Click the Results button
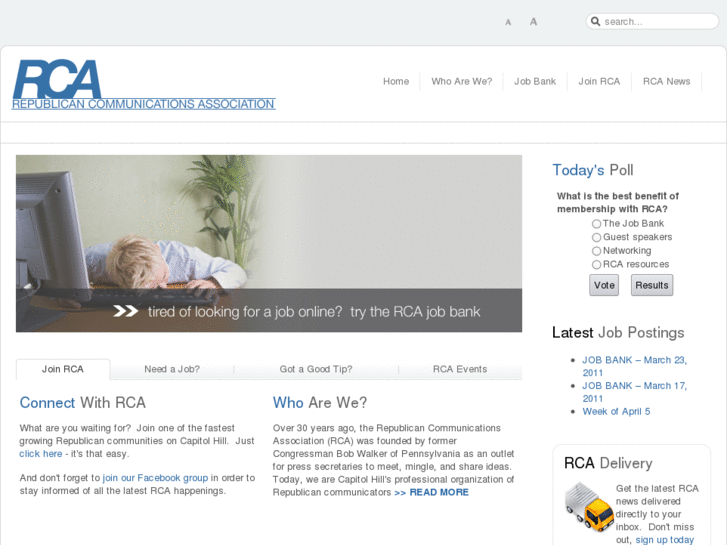Viewport: 727px width, 545px height. tap(652, 285)
